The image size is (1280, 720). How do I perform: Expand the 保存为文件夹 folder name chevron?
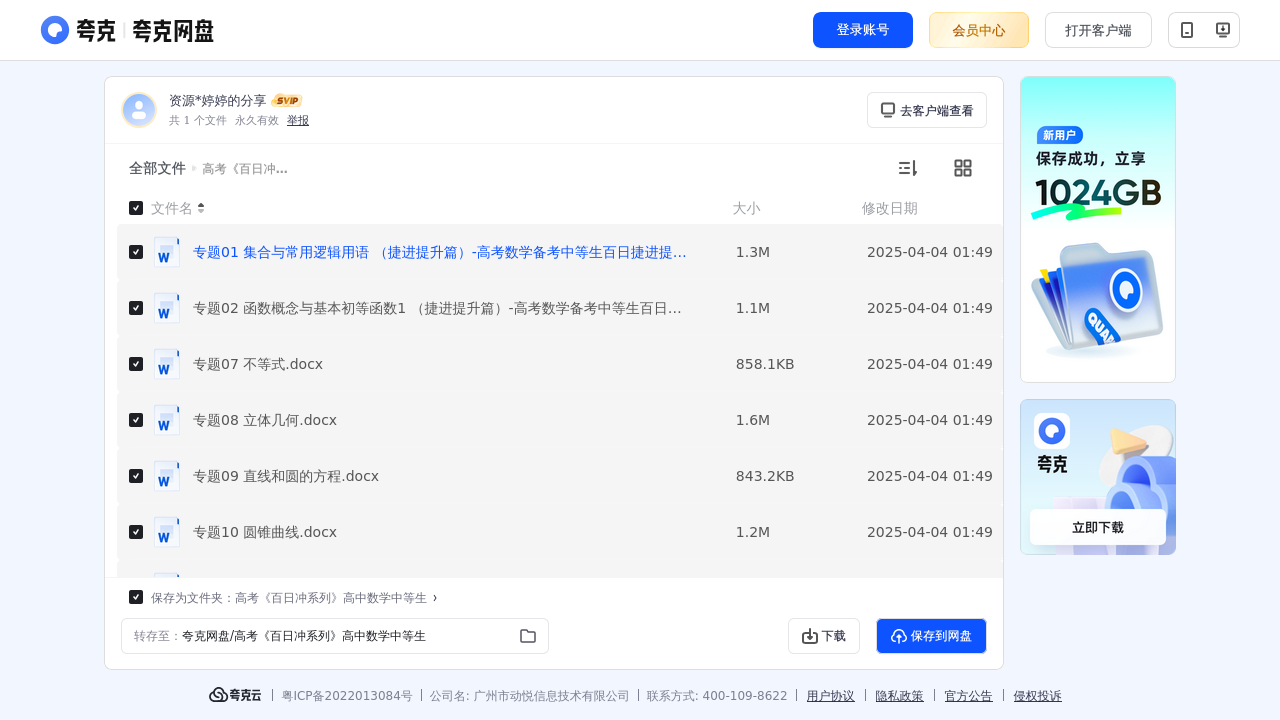point(435,598)
